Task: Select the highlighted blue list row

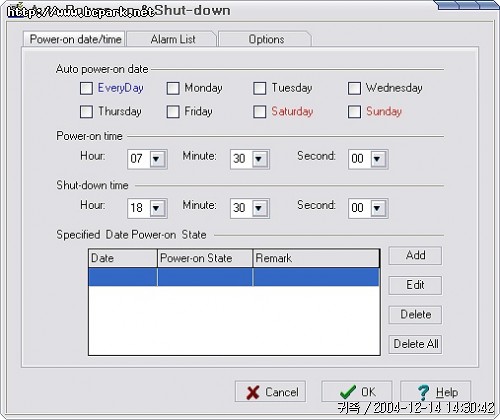Action: pos(234,277)
